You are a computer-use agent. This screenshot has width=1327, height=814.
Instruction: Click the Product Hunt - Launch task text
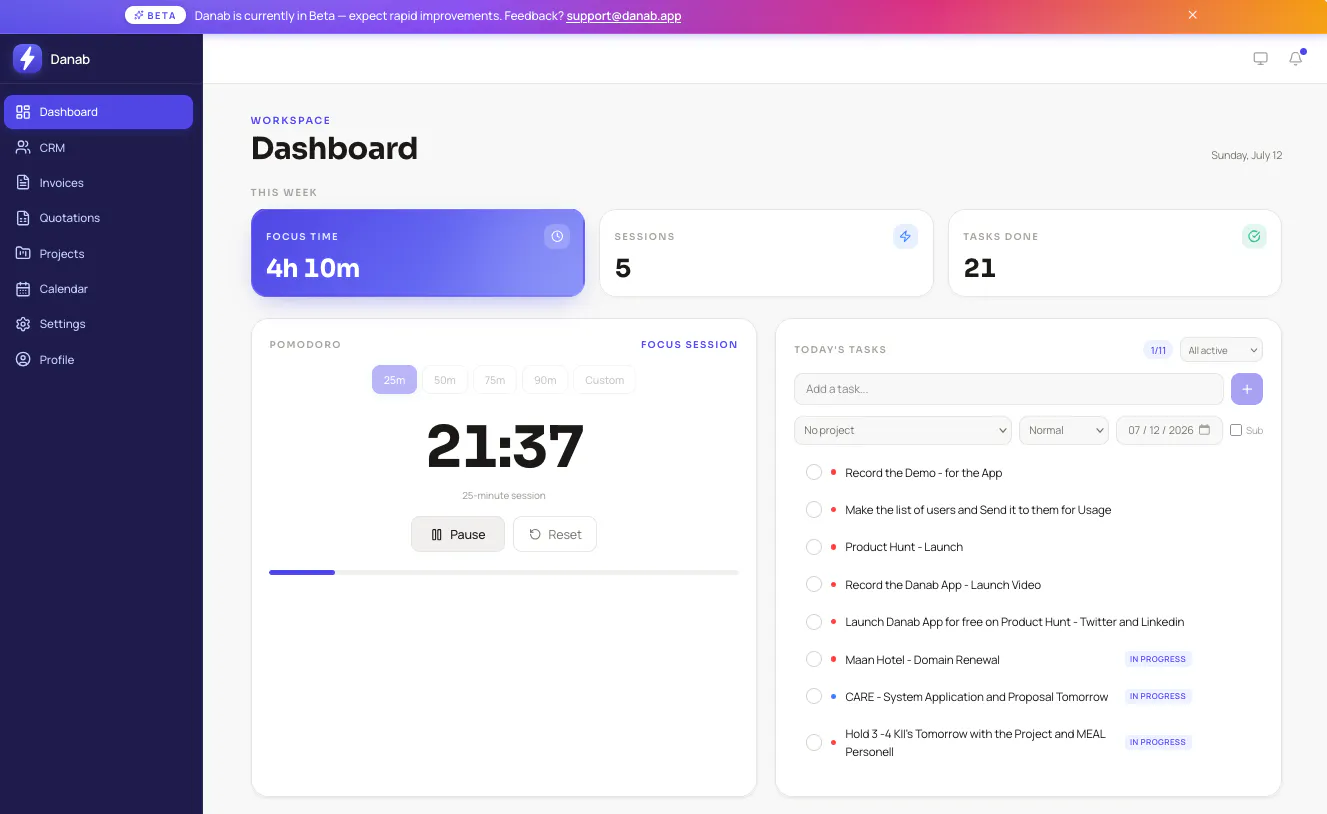904,547
